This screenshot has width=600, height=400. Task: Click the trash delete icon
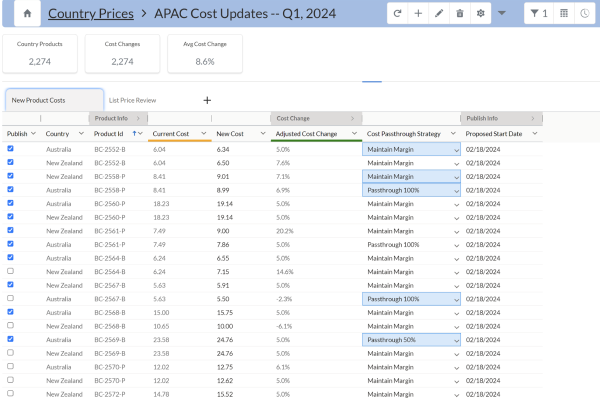tap(459, 14)
